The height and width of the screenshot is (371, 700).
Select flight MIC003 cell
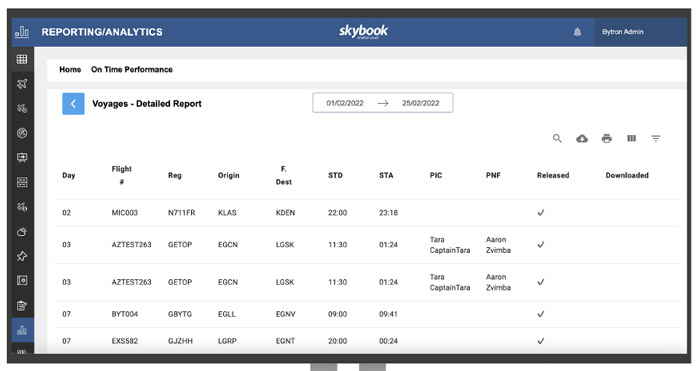click(x=125, y=213)
